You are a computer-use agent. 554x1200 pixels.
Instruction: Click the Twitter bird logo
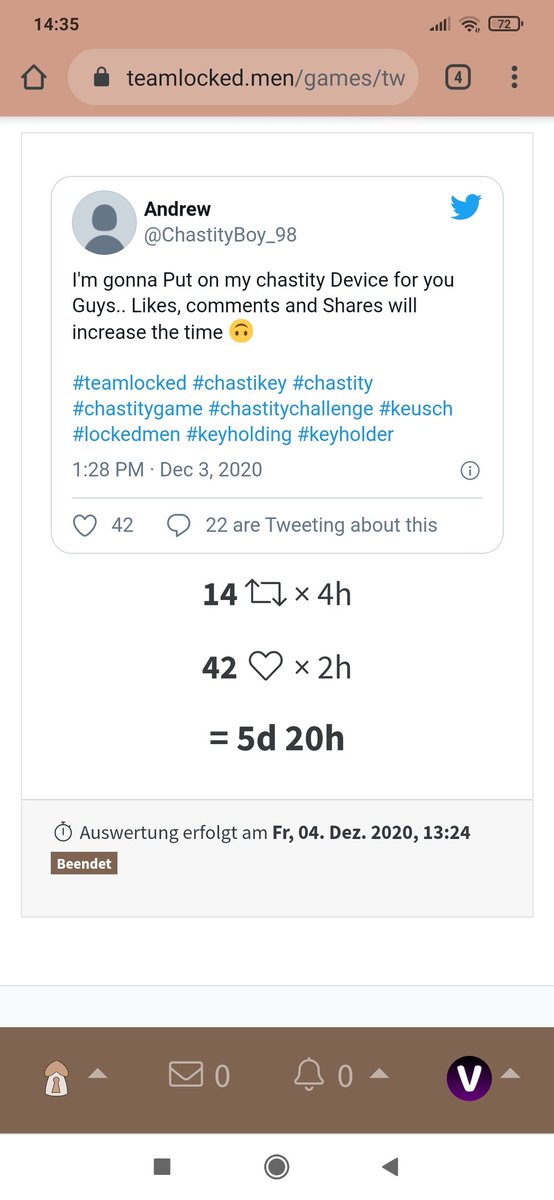pos(466,207)
